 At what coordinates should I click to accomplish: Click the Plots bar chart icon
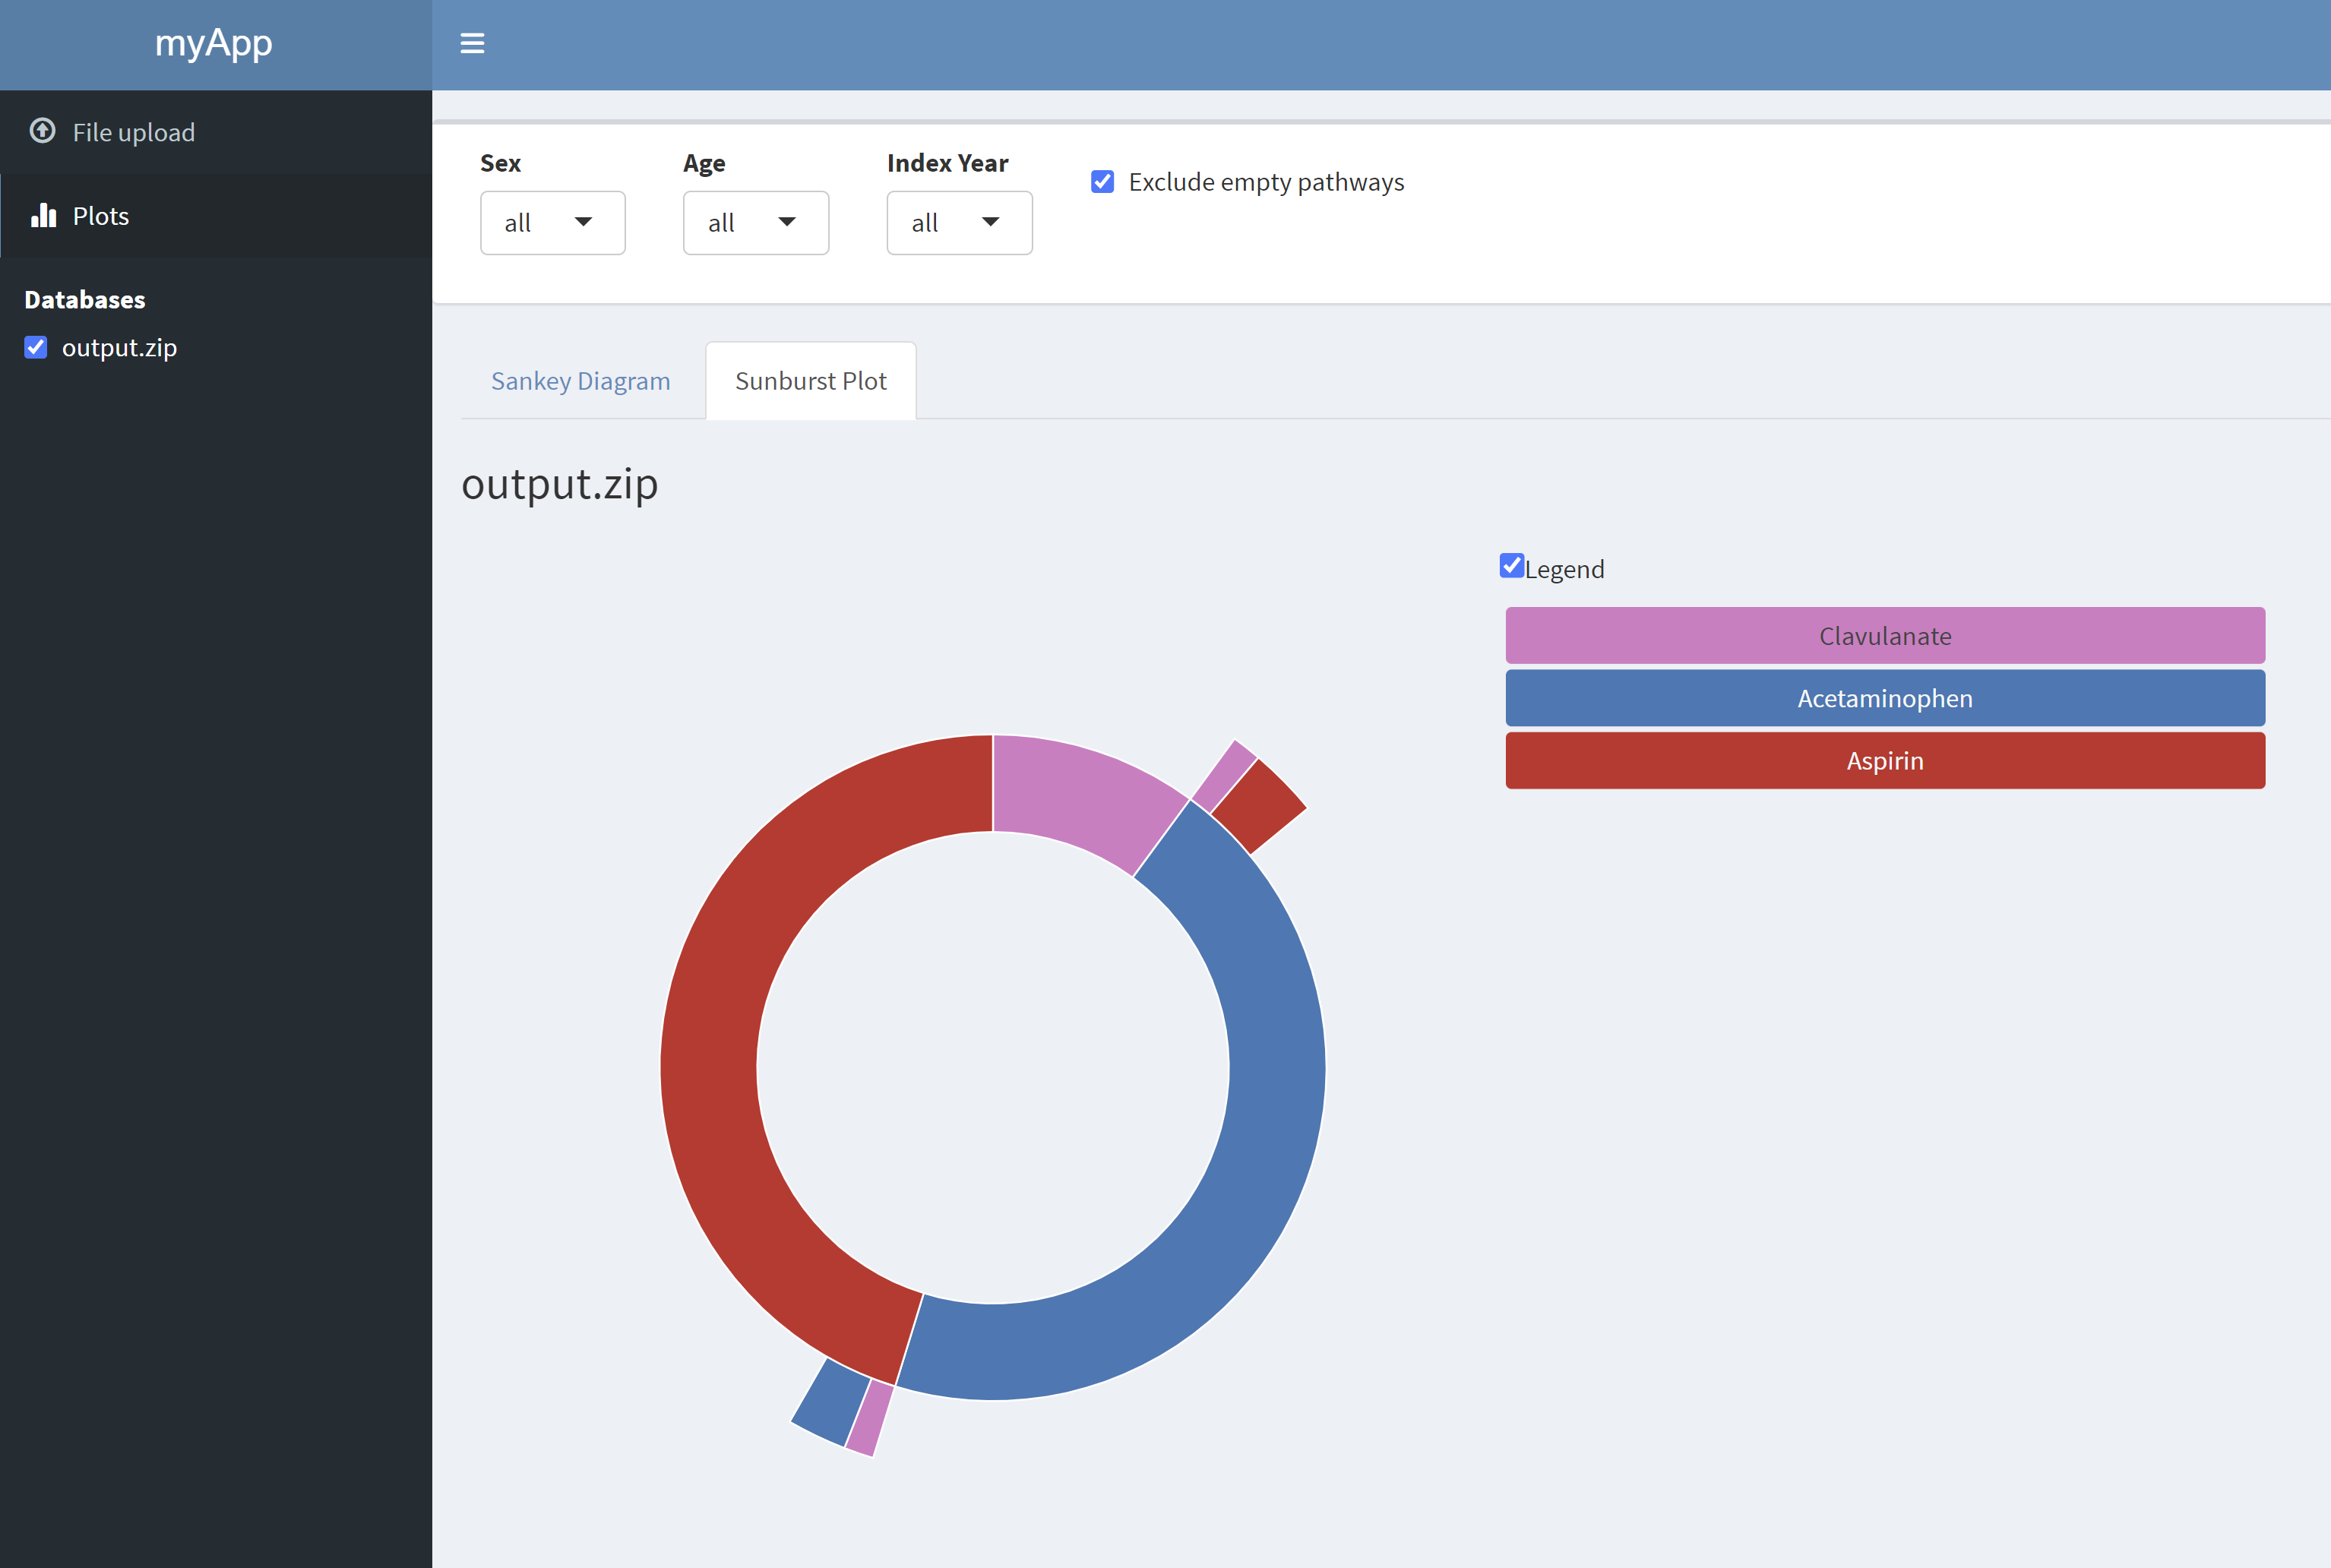point(43,215)
